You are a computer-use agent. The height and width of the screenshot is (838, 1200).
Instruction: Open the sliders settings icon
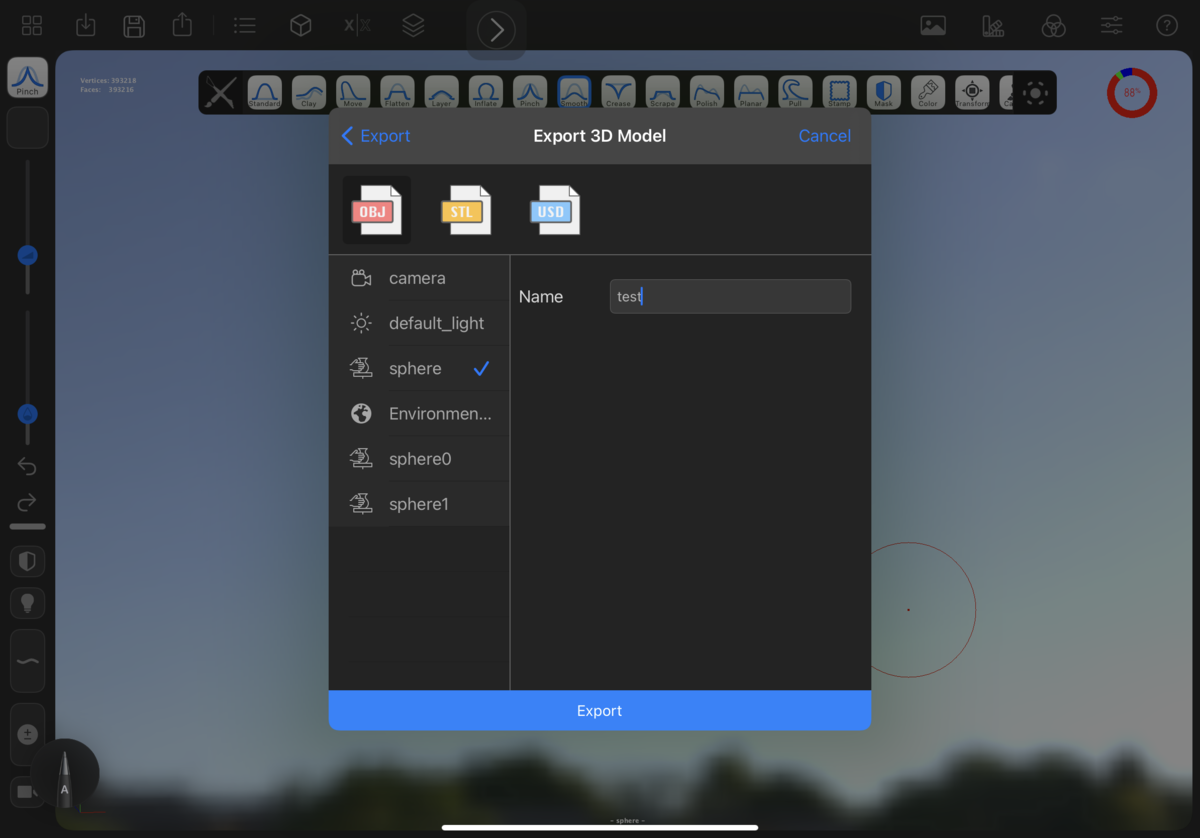1111,26
